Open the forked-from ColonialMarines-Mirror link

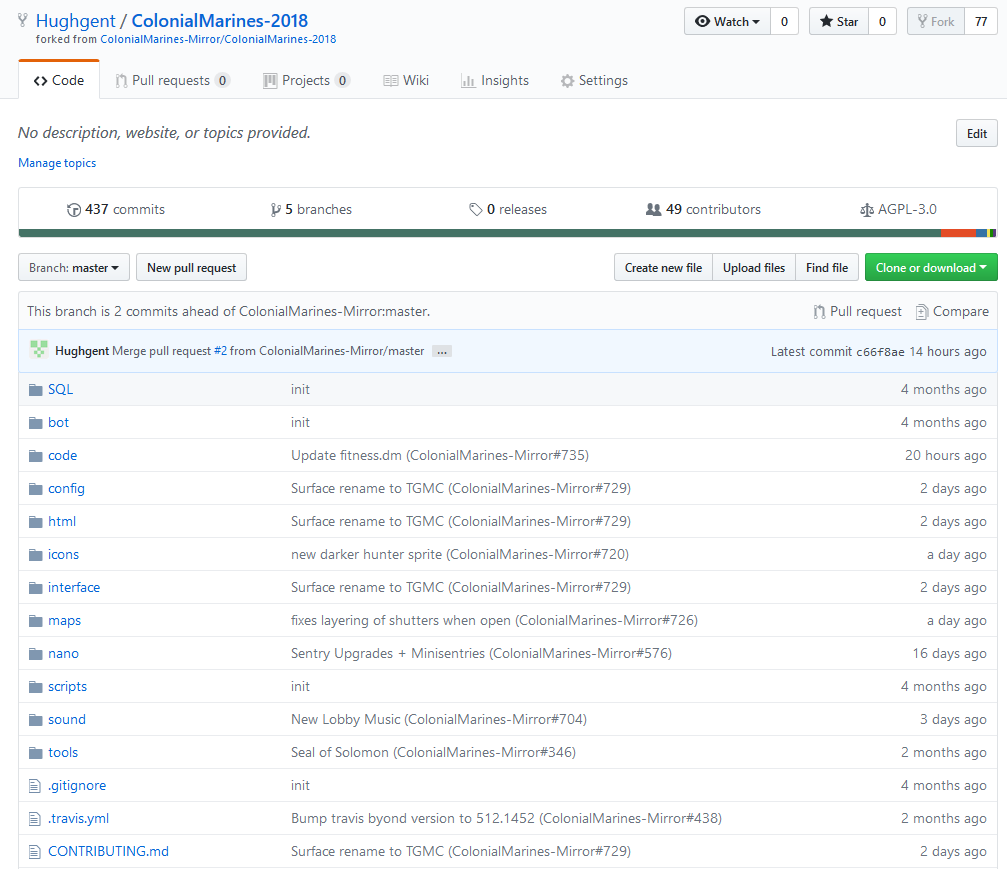pyautogui.click(x=218, y=39)
